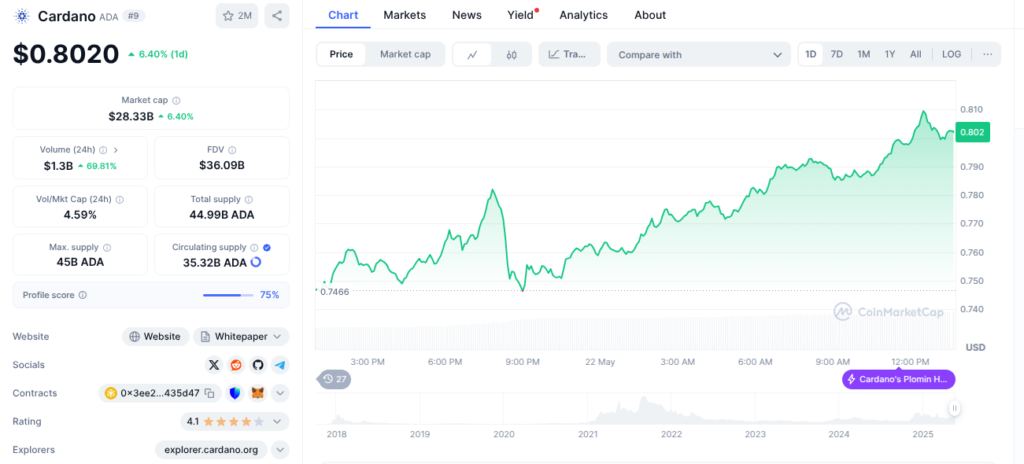Click the Profile score progress bar
The height and width of the screenshot is (464, 1024).
(227, 295)
